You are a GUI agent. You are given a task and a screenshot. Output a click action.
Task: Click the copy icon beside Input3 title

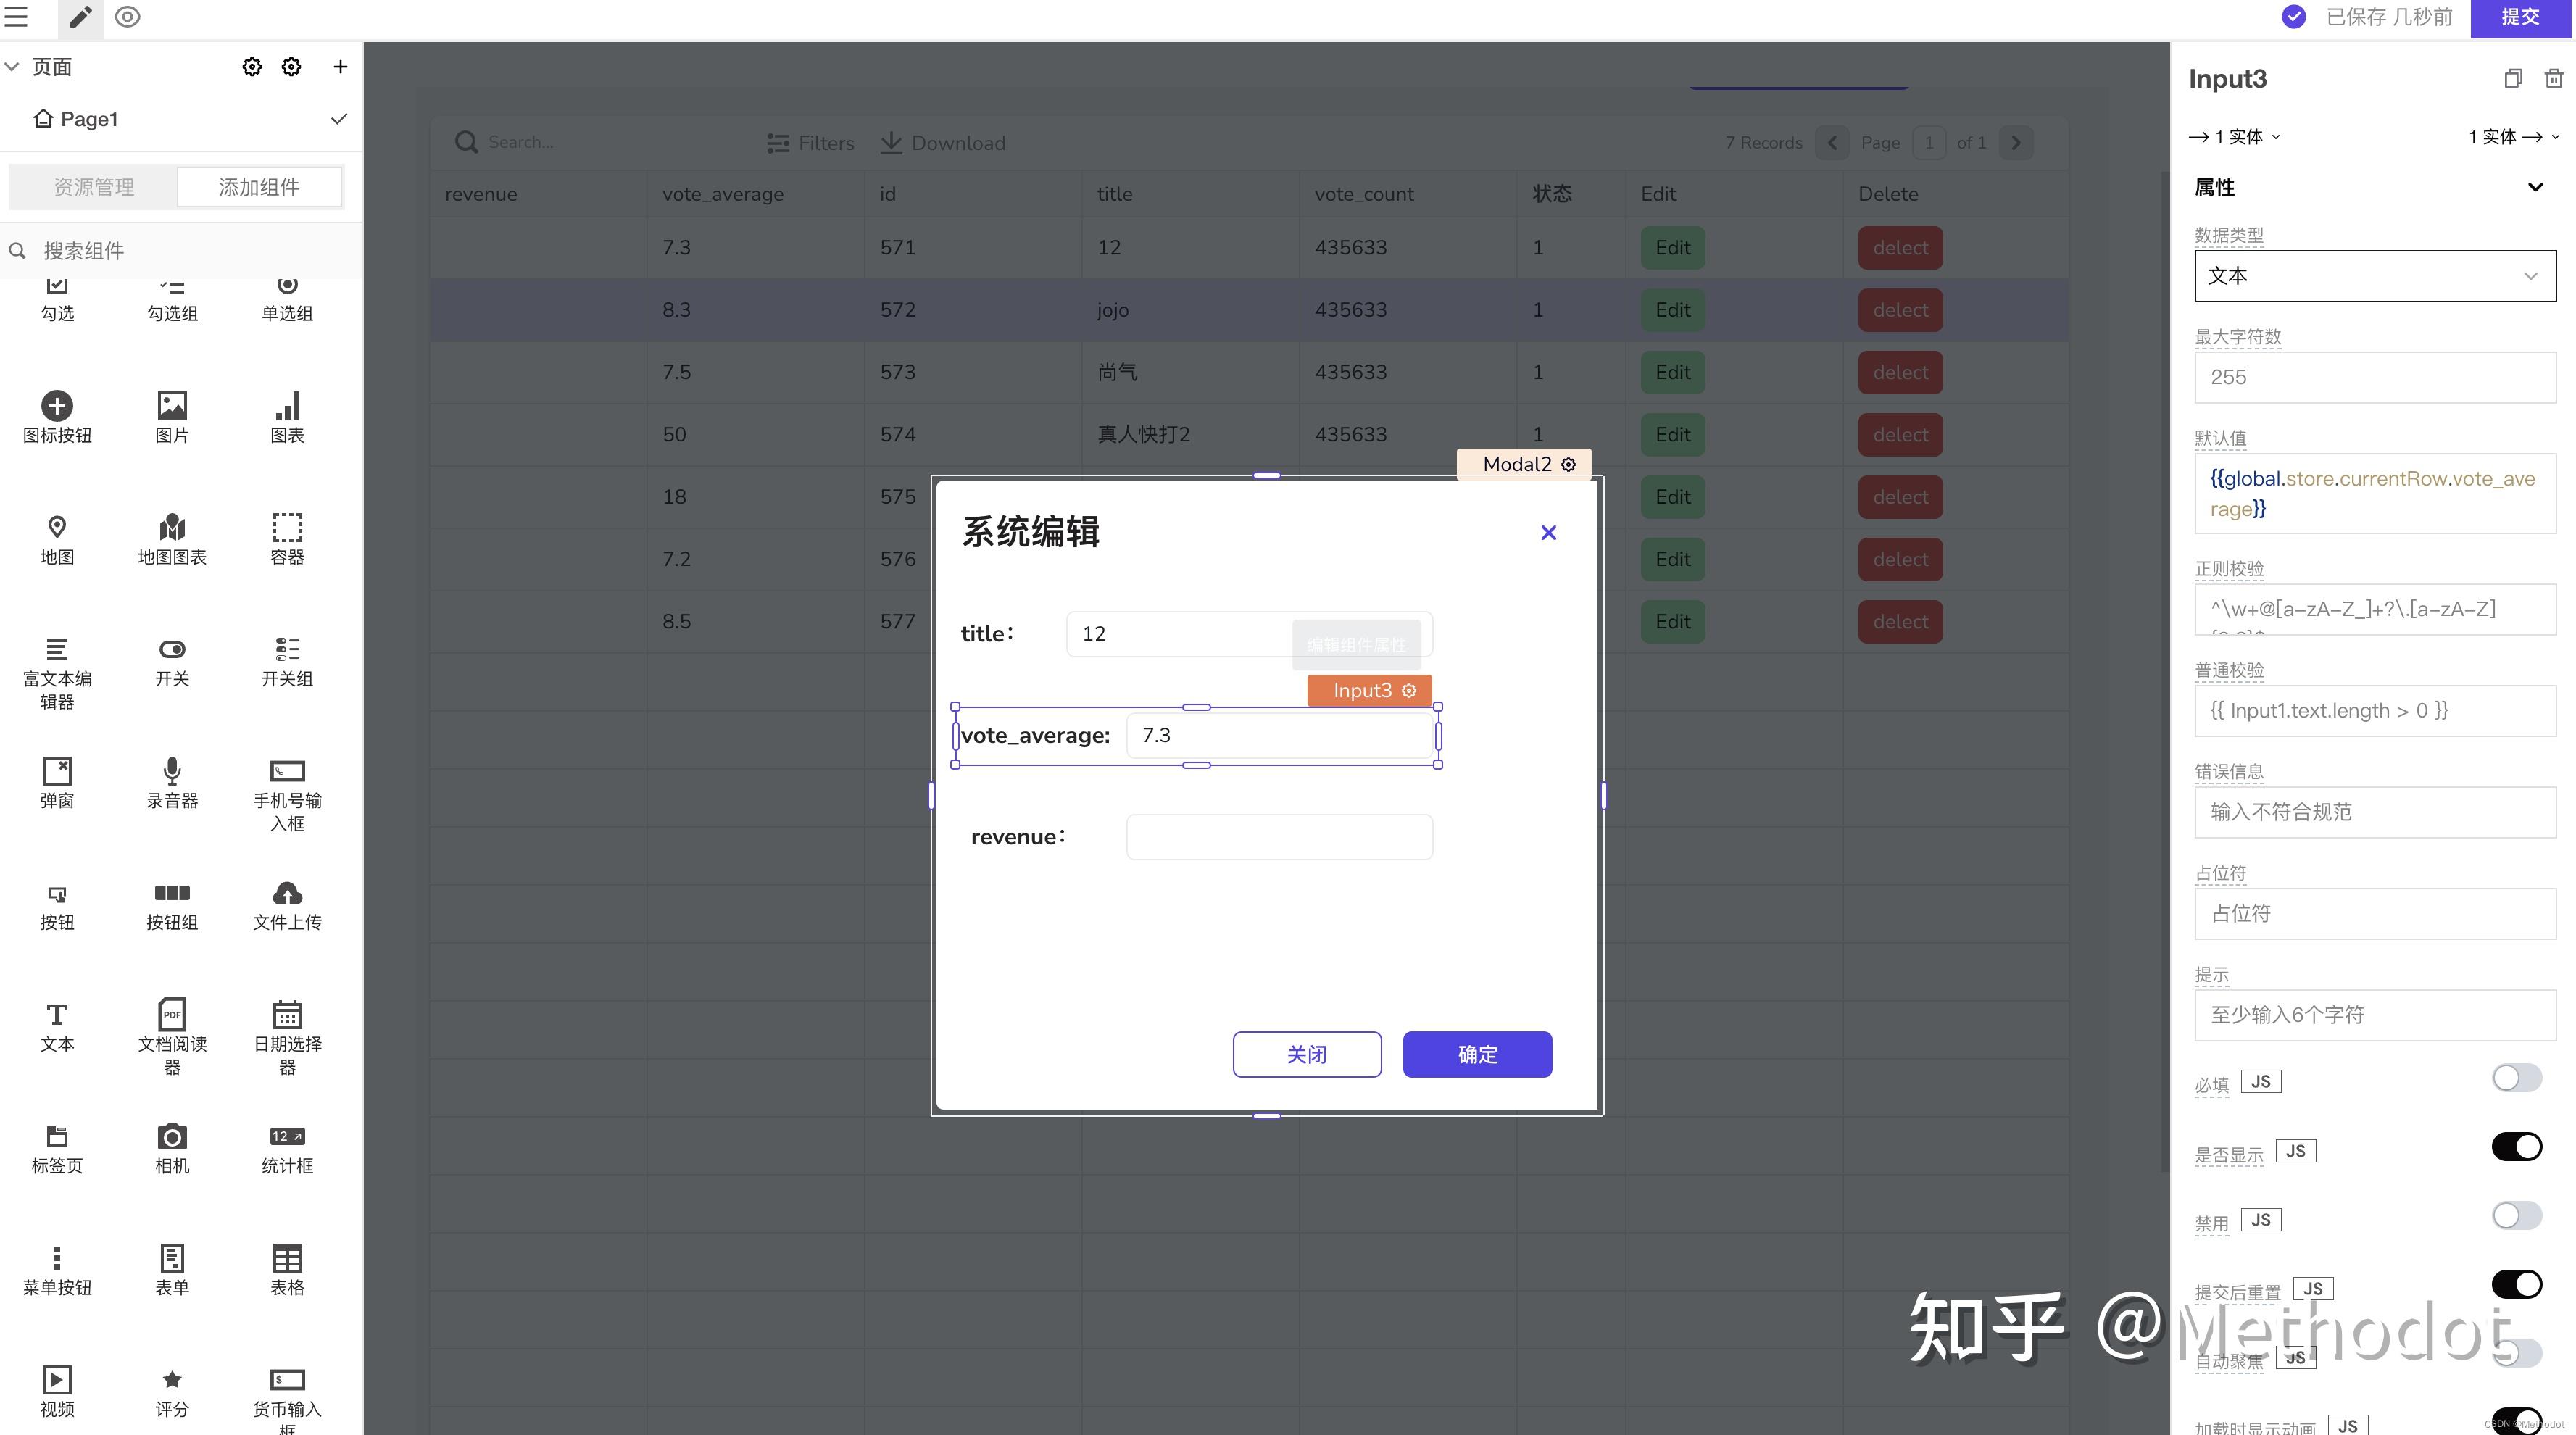2513,78
